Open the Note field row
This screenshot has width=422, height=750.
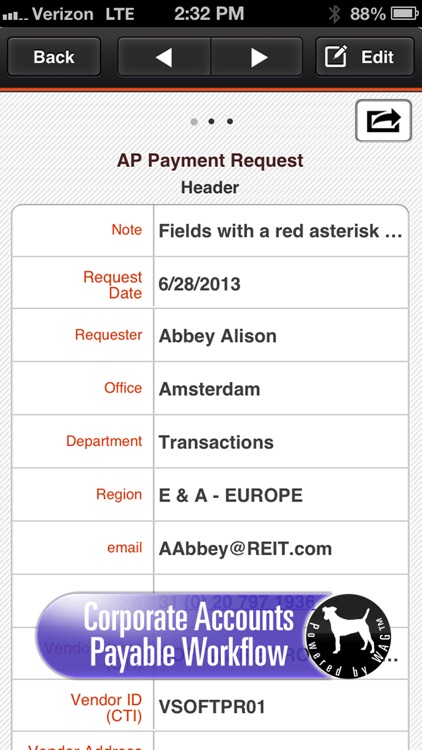click(x=210, y=231)
